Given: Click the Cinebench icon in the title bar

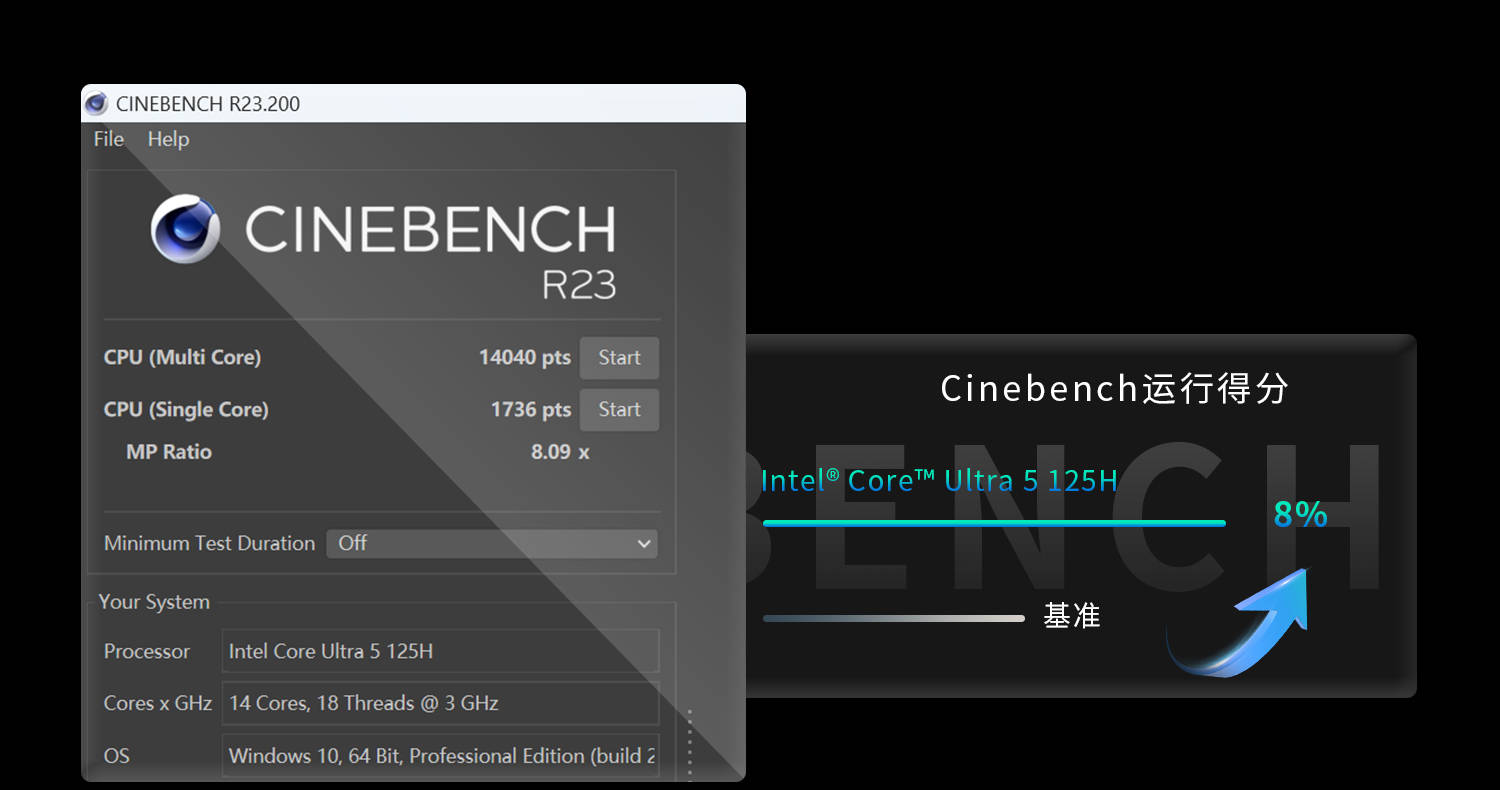Looking at the screenshot, I should pos(97,104).
